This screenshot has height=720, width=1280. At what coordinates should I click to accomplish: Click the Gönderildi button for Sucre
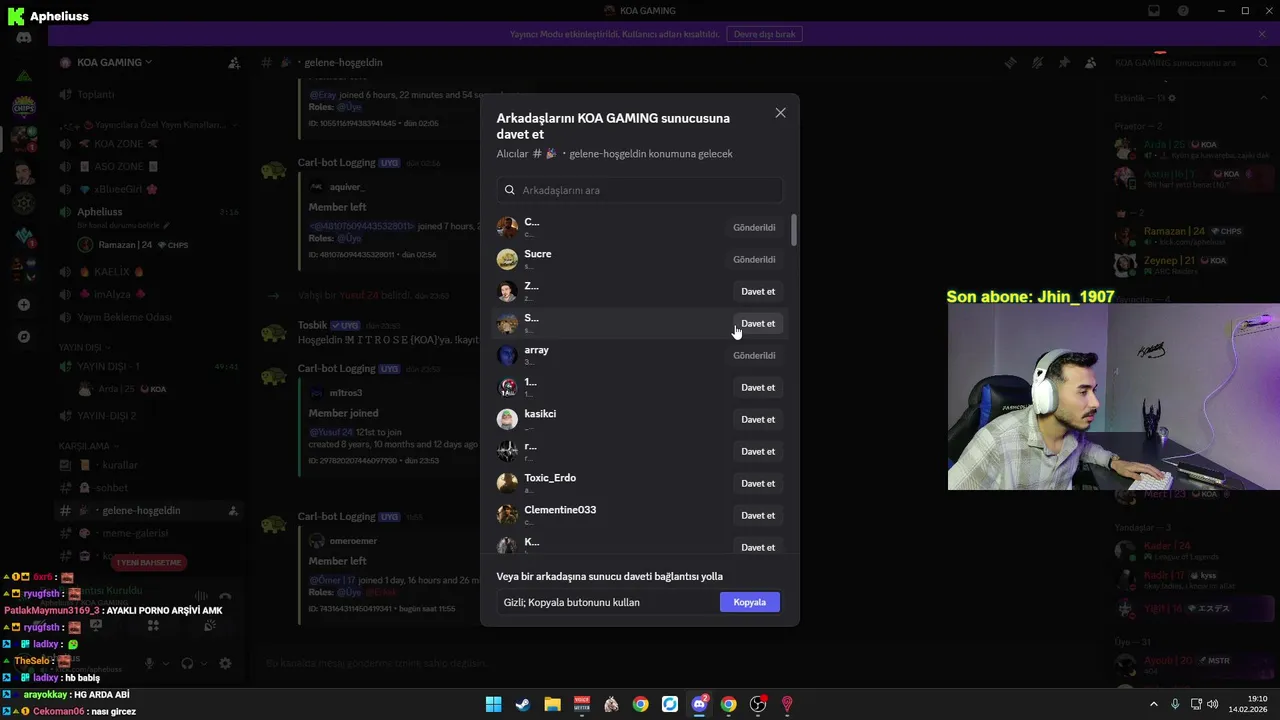754,260
